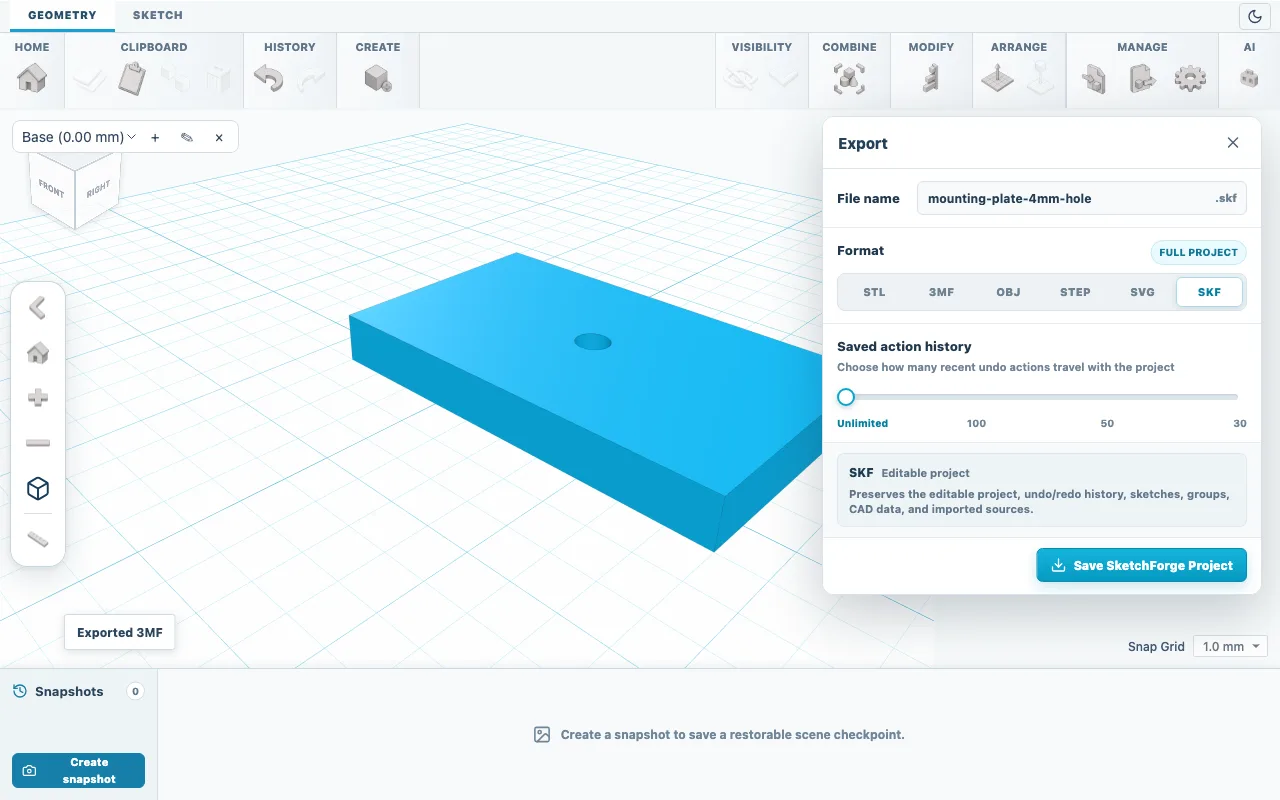Close the Export panel
The height and width of the screenshot is (800, 1280).
pyautogui.click(x=1233, y=143)
